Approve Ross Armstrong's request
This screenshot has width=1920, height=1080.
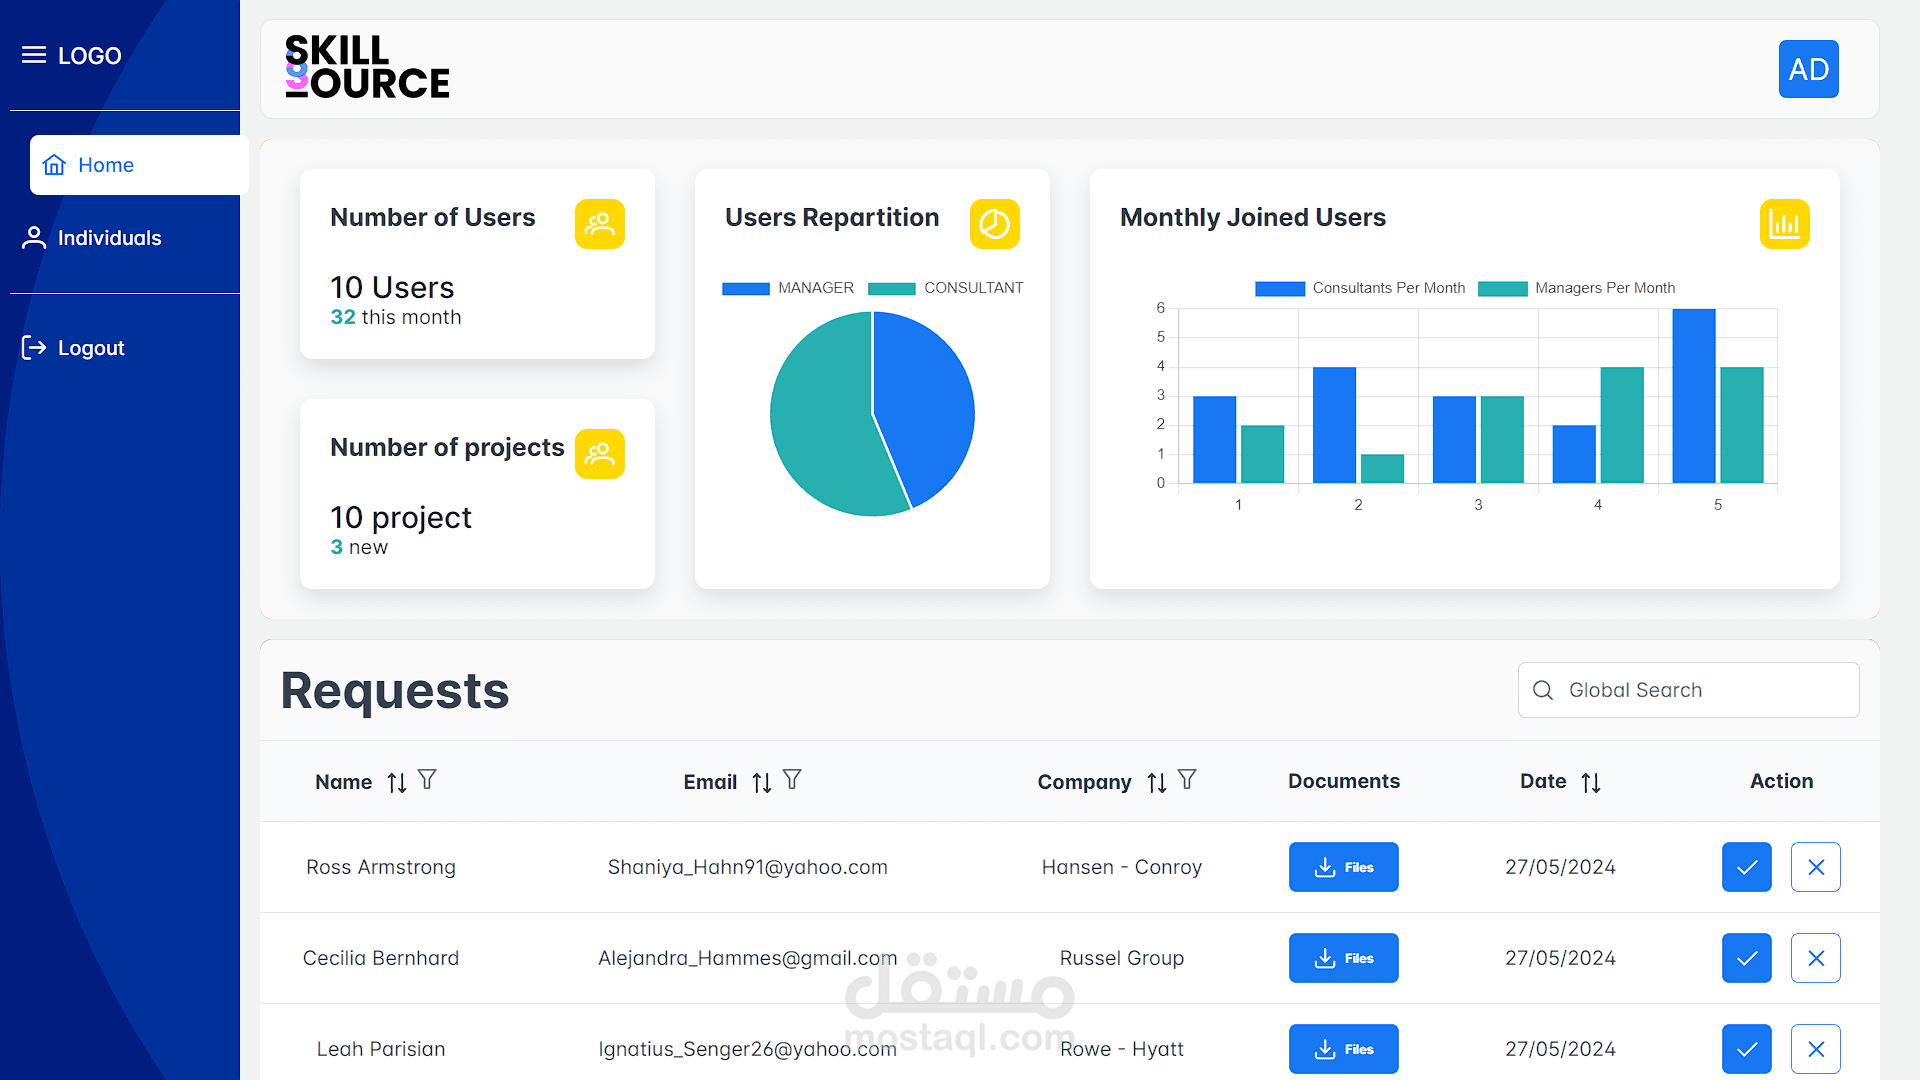click(x=1747, y=867)
